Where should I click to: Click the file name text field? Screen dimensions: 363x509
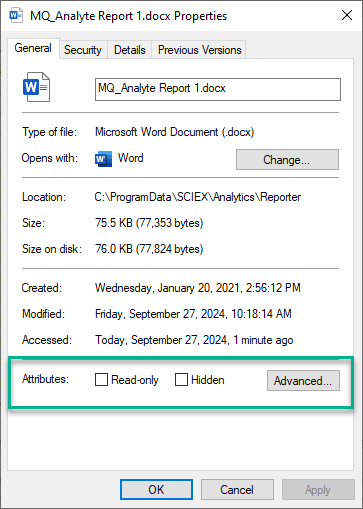218,89
